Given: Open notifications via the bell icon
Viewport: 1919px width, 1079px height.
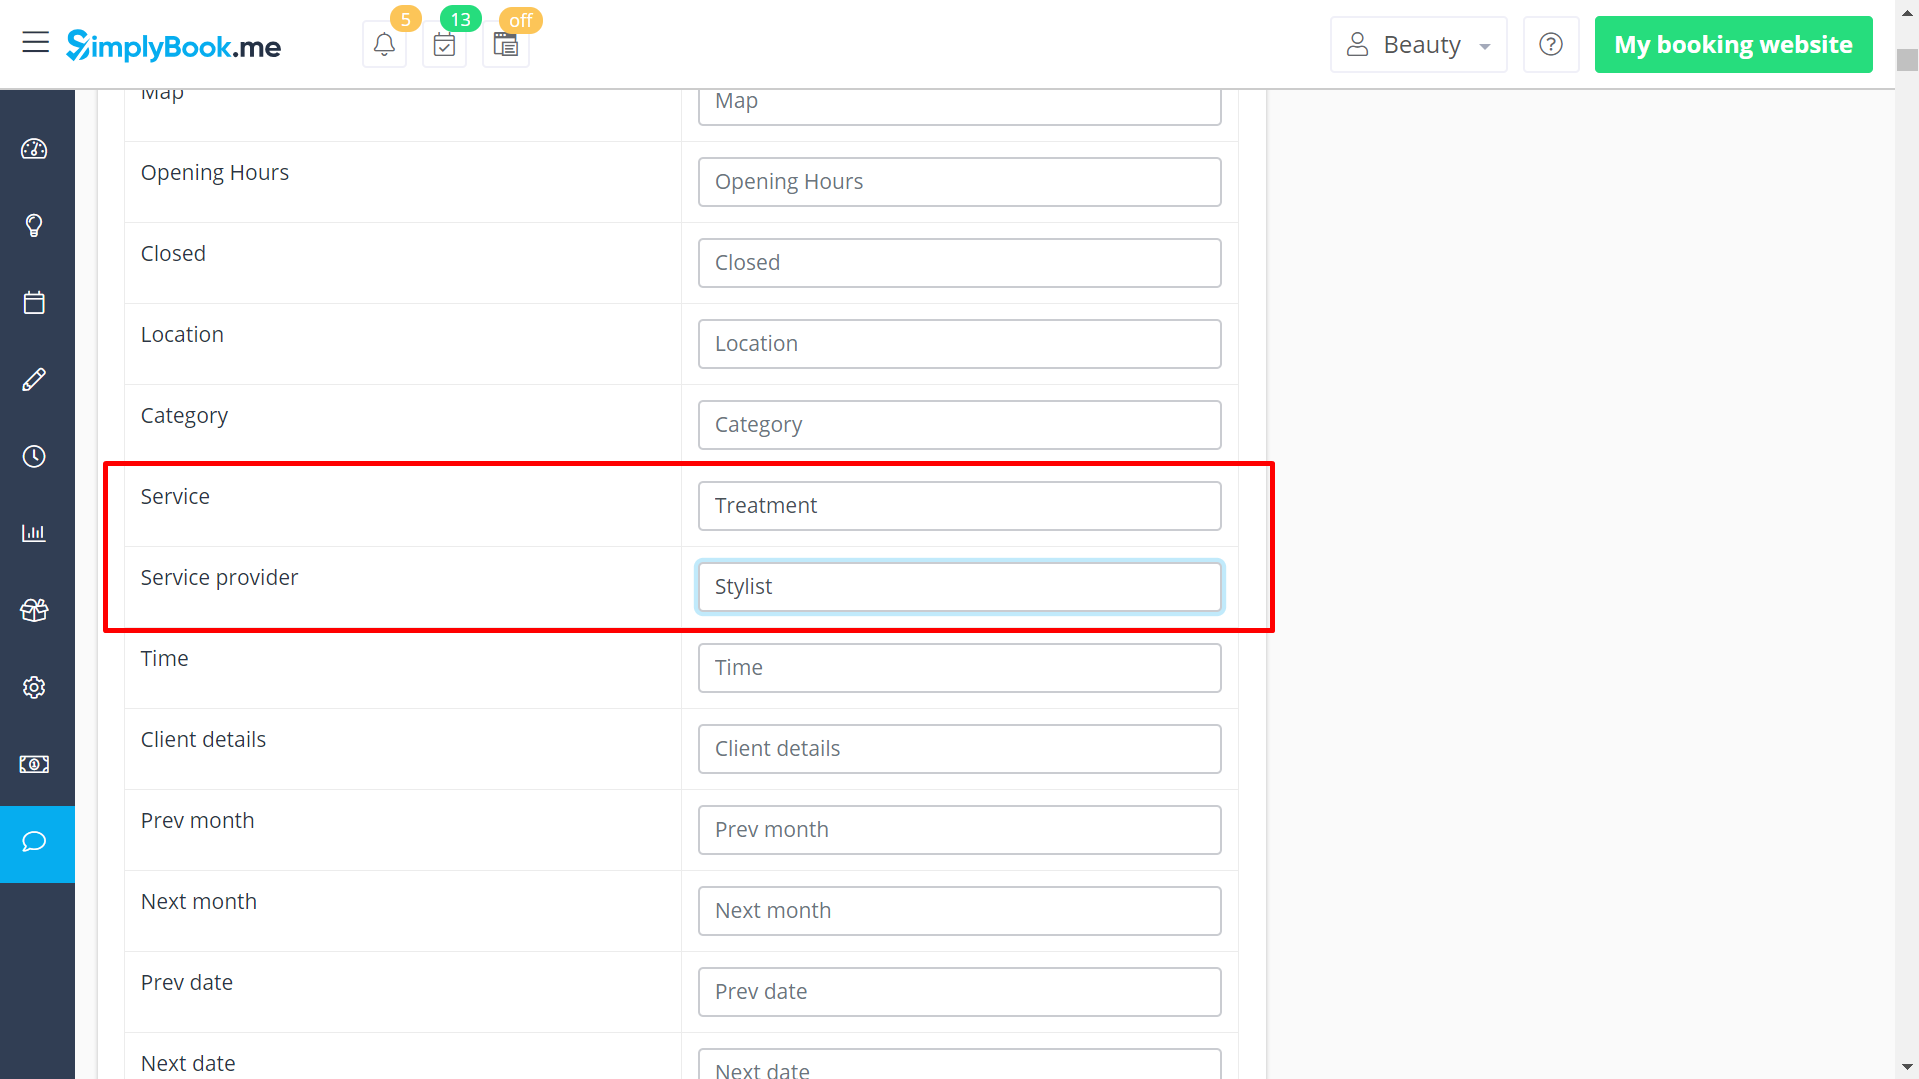Looking at the screenshot, I should click(384, 44).
